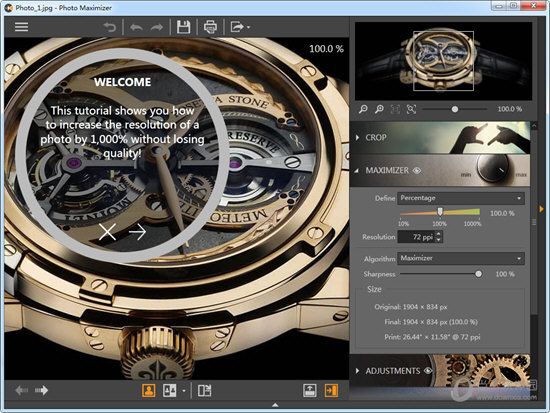Image resolution: width=550 pixels, height=413 pixels.
Task: Close the Welcome tutorial with X
Action: (107, 232)
